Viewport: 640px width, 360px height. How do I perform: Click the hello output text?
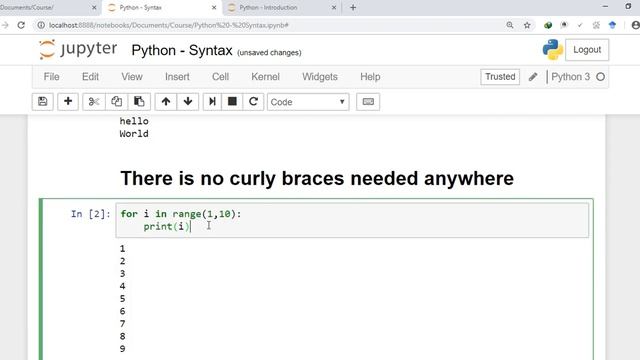[x=134, y=121]
